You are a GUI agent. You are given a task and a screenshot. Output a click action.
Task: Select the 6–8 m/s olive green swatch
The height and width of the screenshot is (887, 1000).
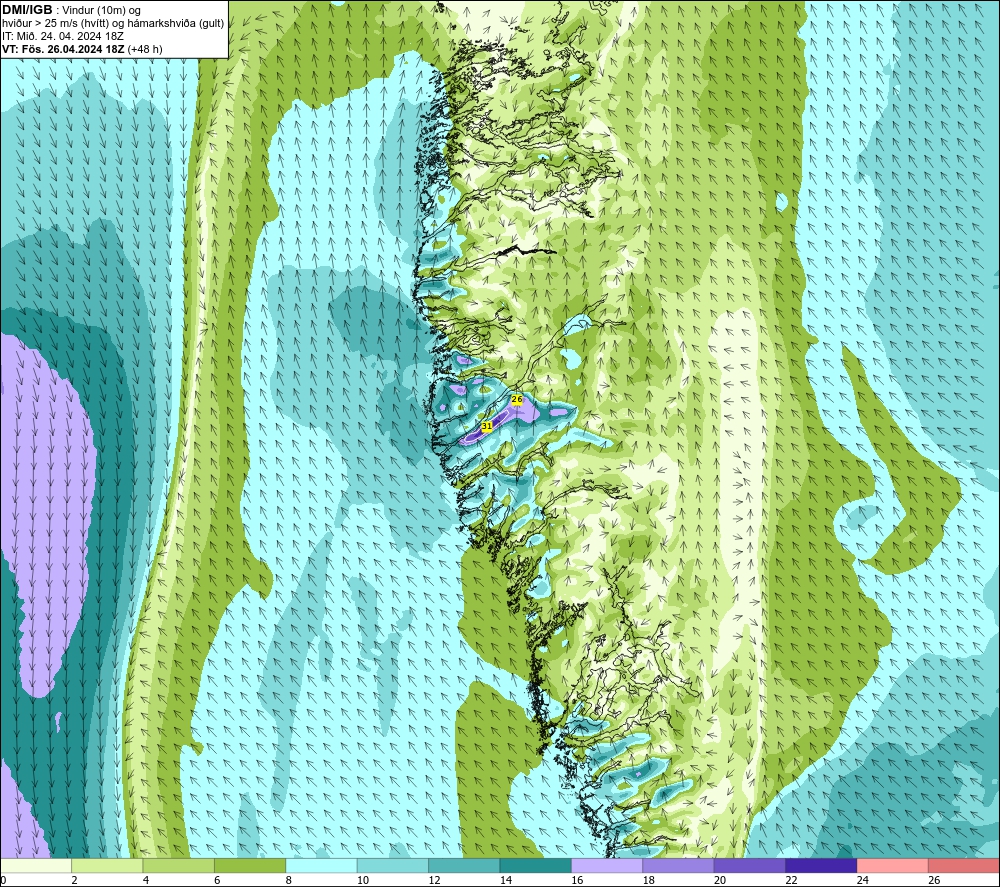click(x=250, y=865)
